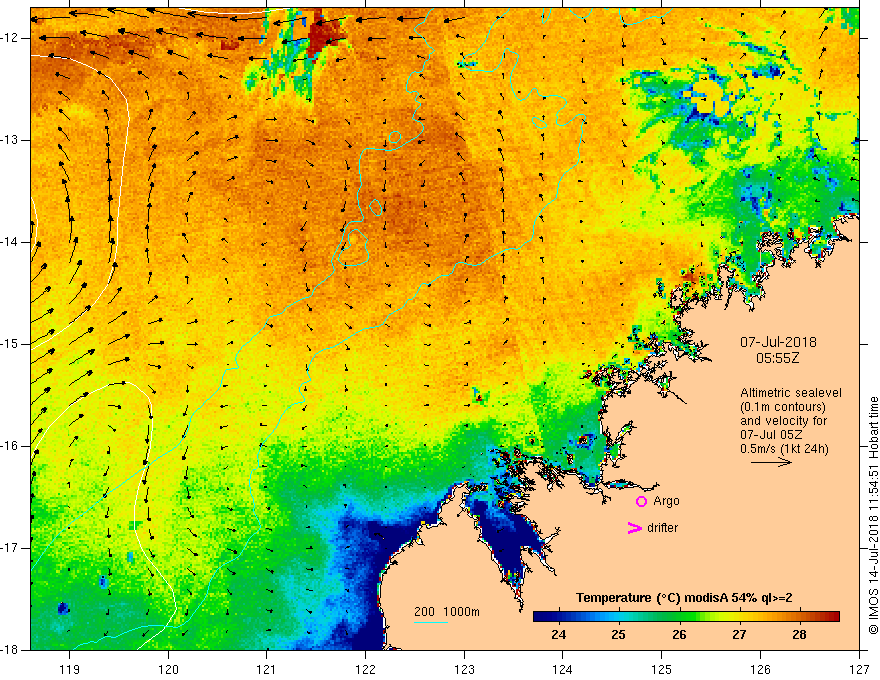Click the longitude 124 axis label
Screen dimensions: 880x680
click(x=563, y=669)
